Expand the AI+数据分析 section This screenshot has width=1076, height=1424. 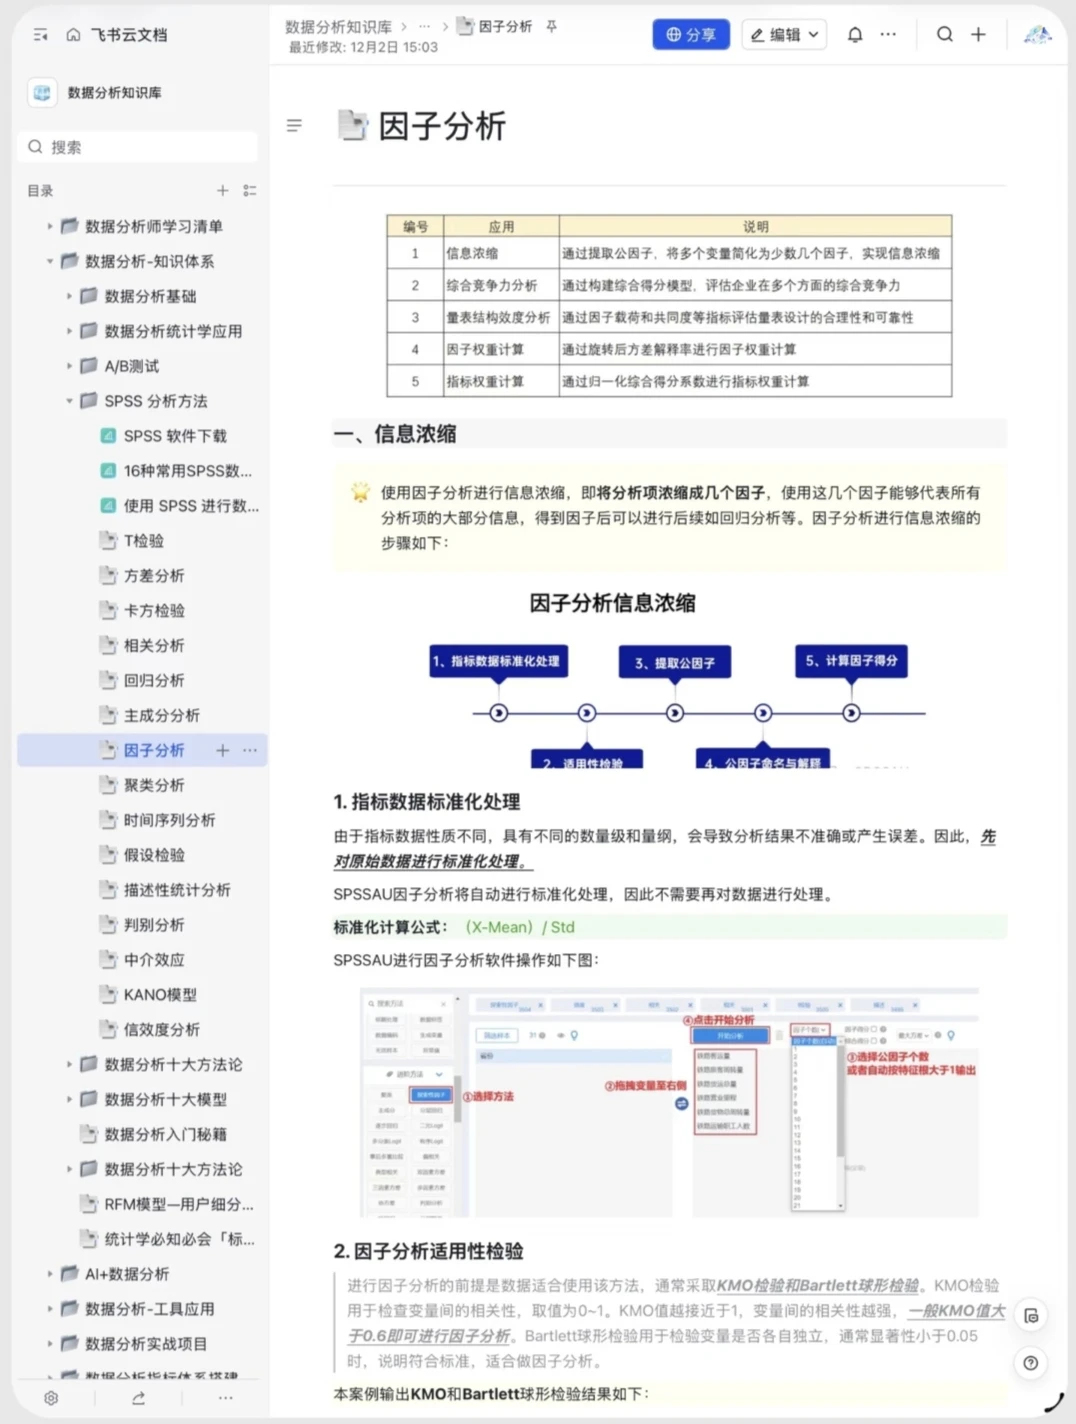[49, 1274]
